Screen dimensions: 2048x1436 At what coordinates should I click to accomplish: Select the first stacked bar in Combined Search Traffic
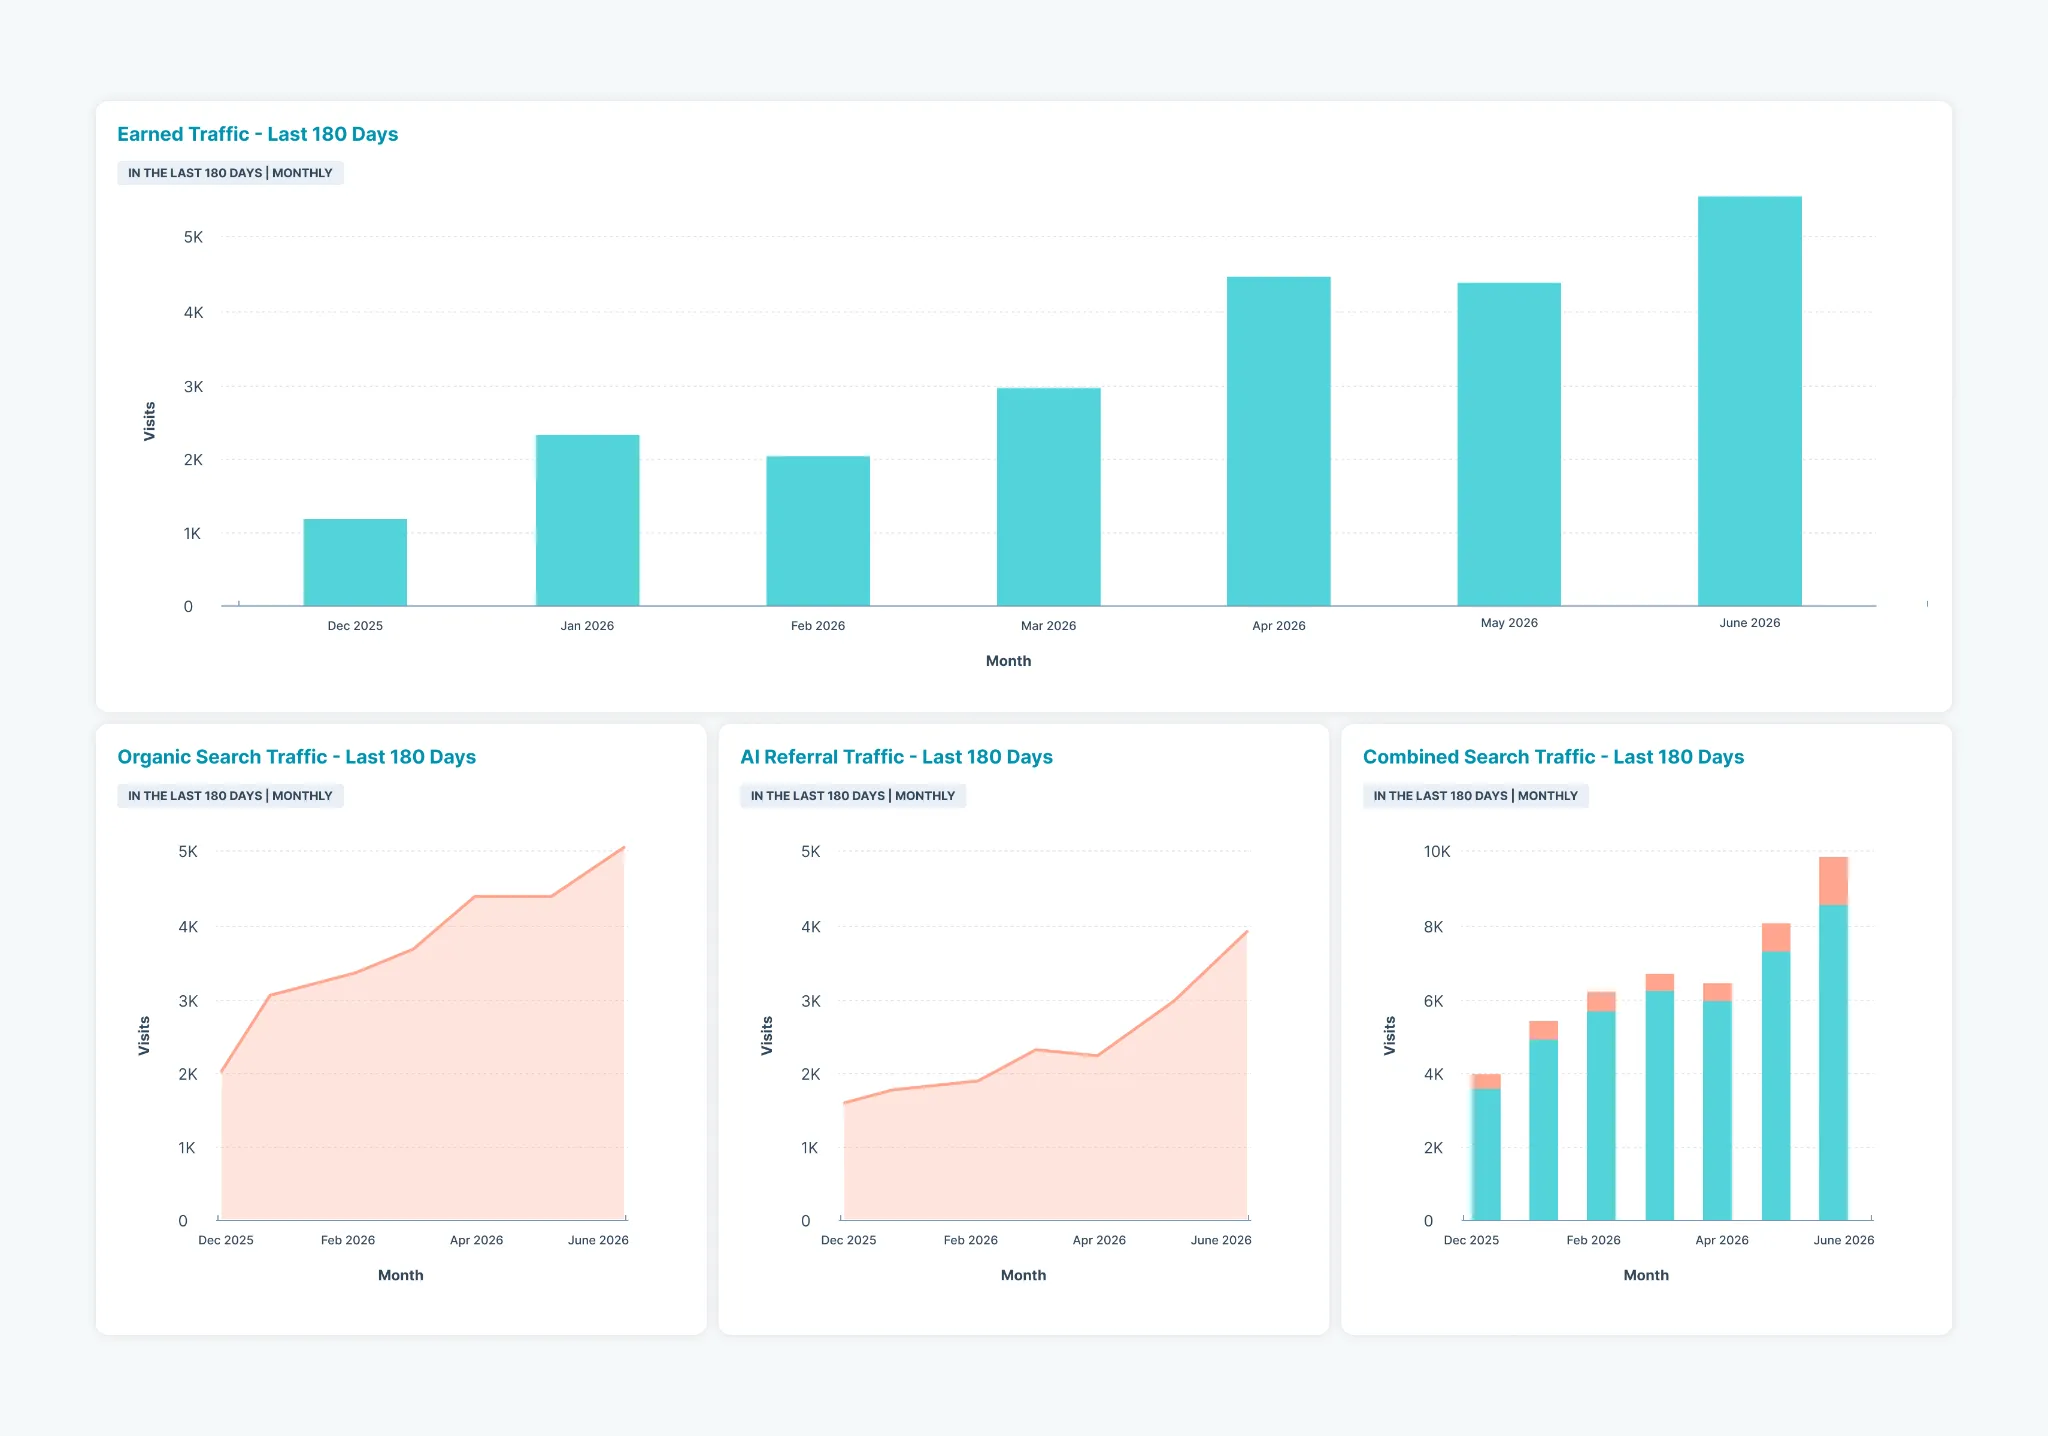1486,1147
